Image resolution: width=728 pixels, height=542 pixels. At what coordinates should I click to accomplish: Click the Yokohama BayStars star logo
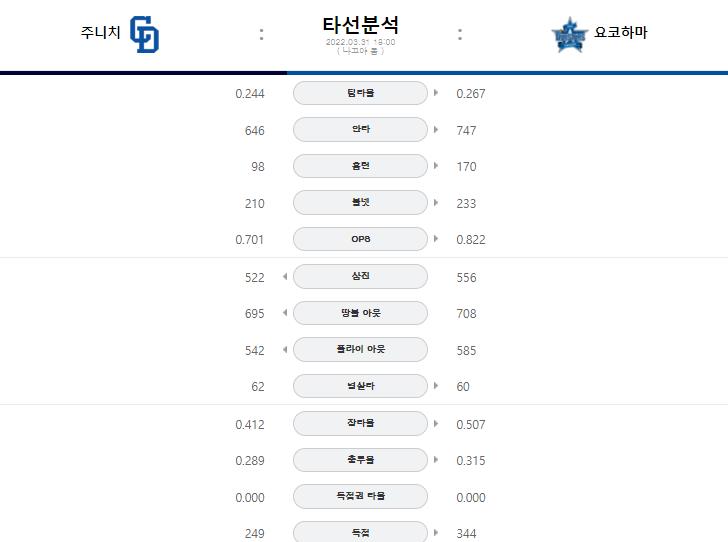click(569, 35)
